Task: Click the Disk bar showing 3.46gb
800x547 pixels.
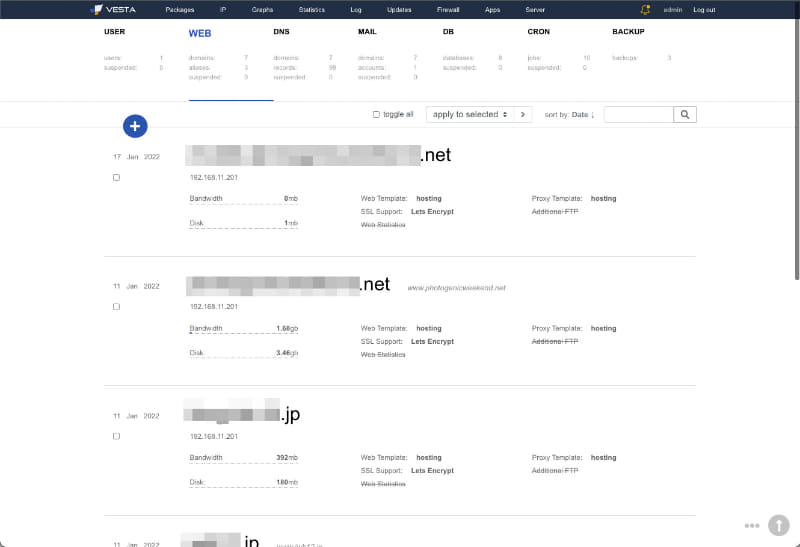Action: coord(243,354)
